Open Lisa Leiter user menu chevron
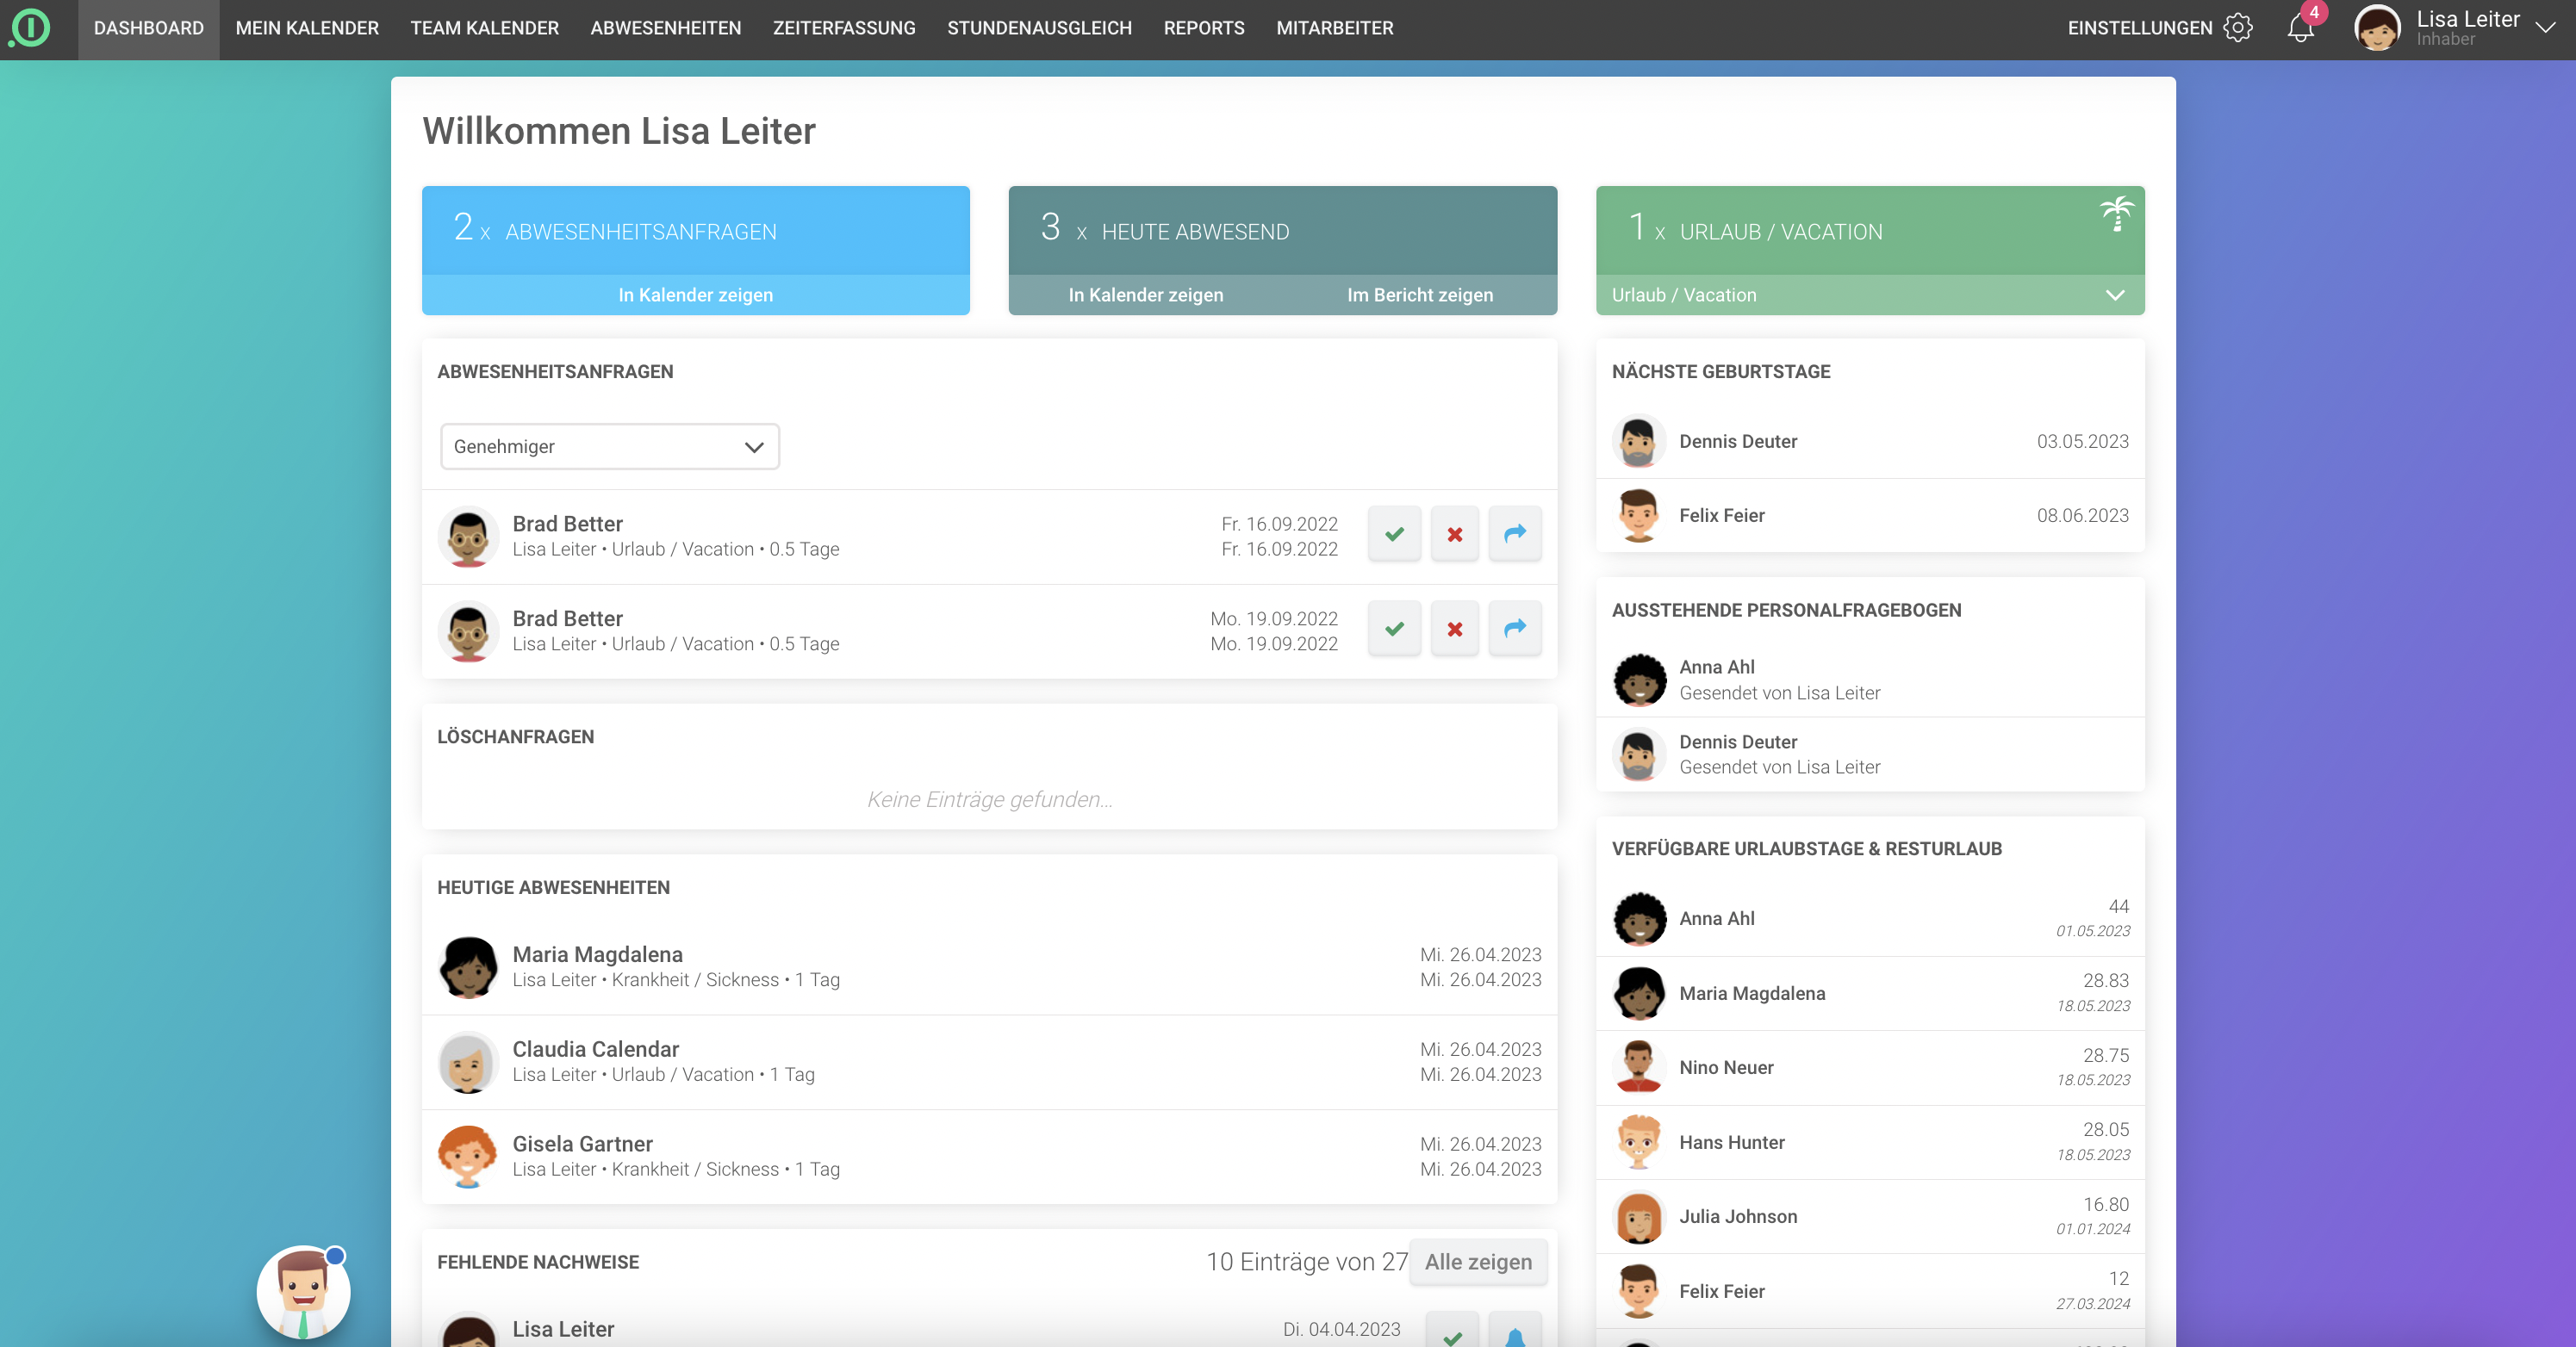Image resolution: width=2576 pixels, height=1347 pixels. point(2545,28)
